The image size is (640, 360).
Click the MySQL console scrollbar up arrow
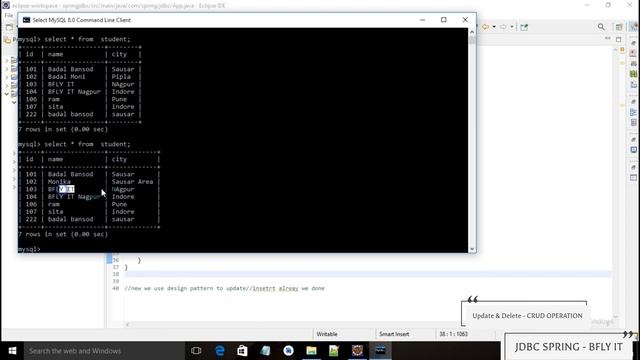[472, 31]
